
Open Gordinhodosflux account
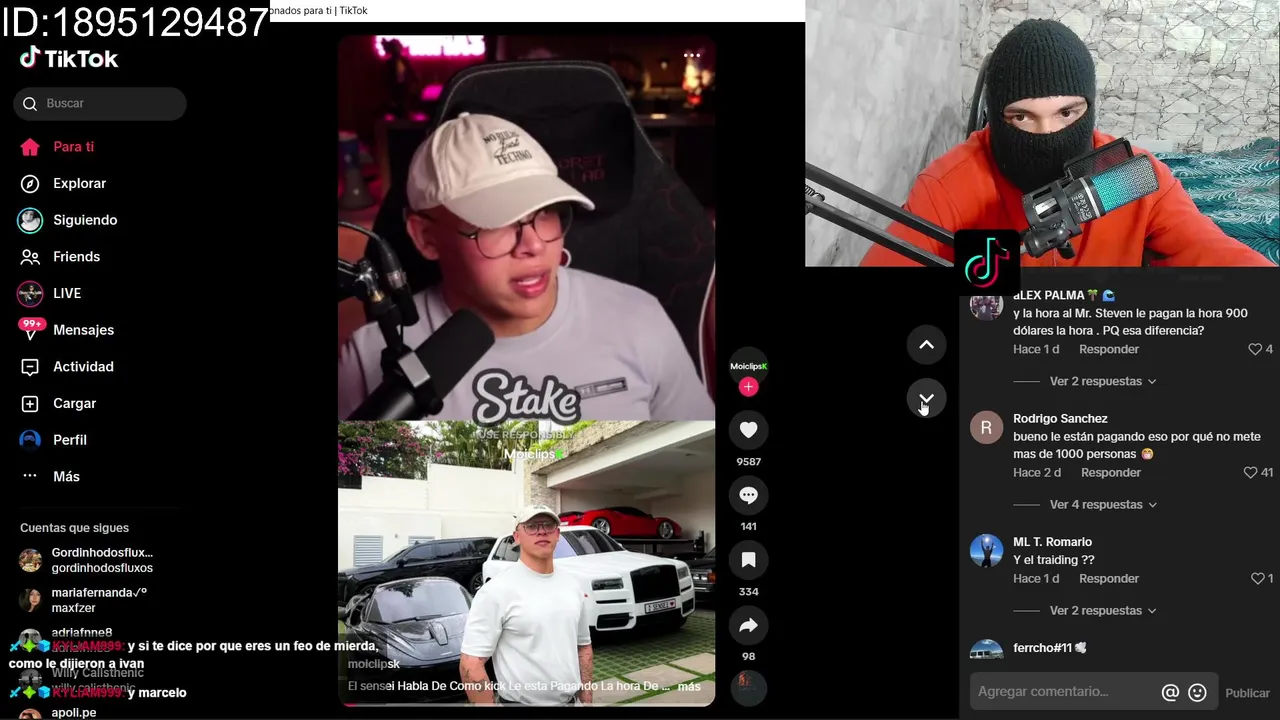pyautogui.click(x=87, y=560)
